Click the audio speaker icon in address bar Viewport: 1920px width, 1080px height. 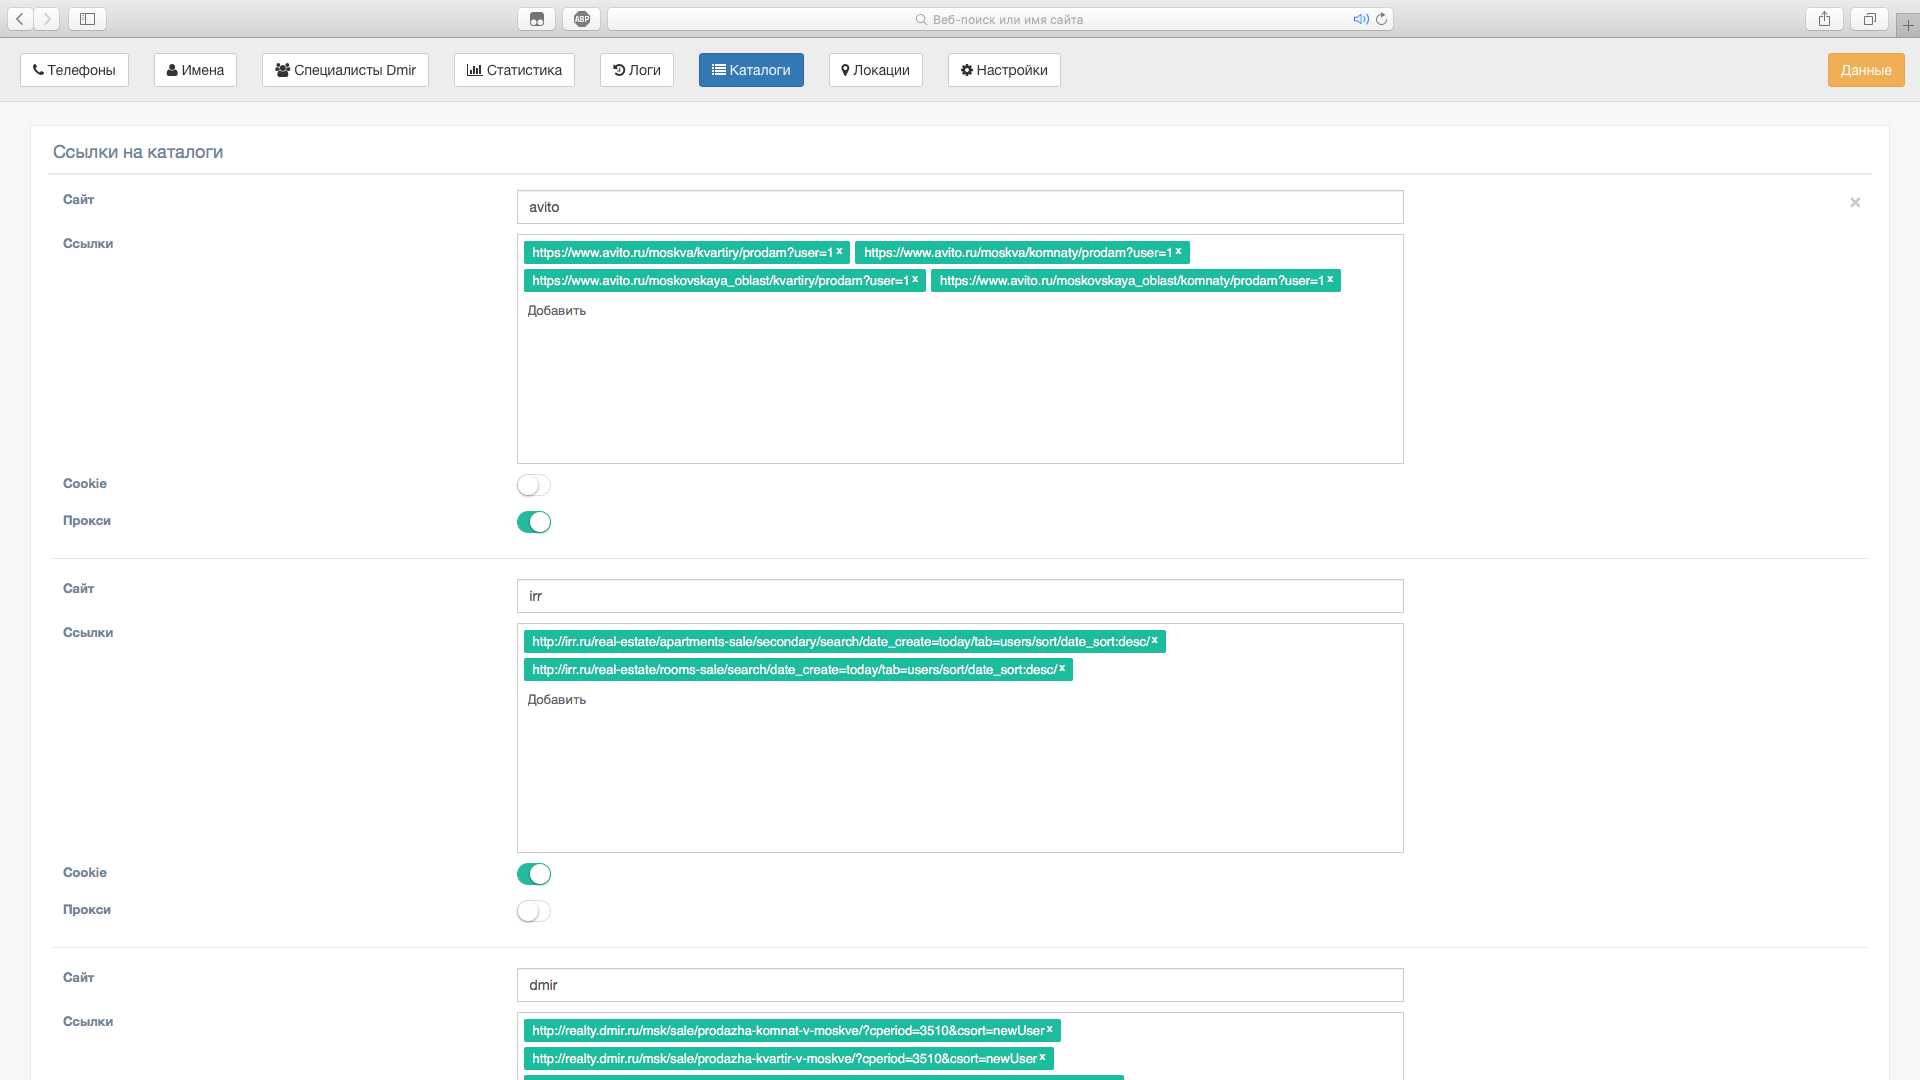[1360, 19]
